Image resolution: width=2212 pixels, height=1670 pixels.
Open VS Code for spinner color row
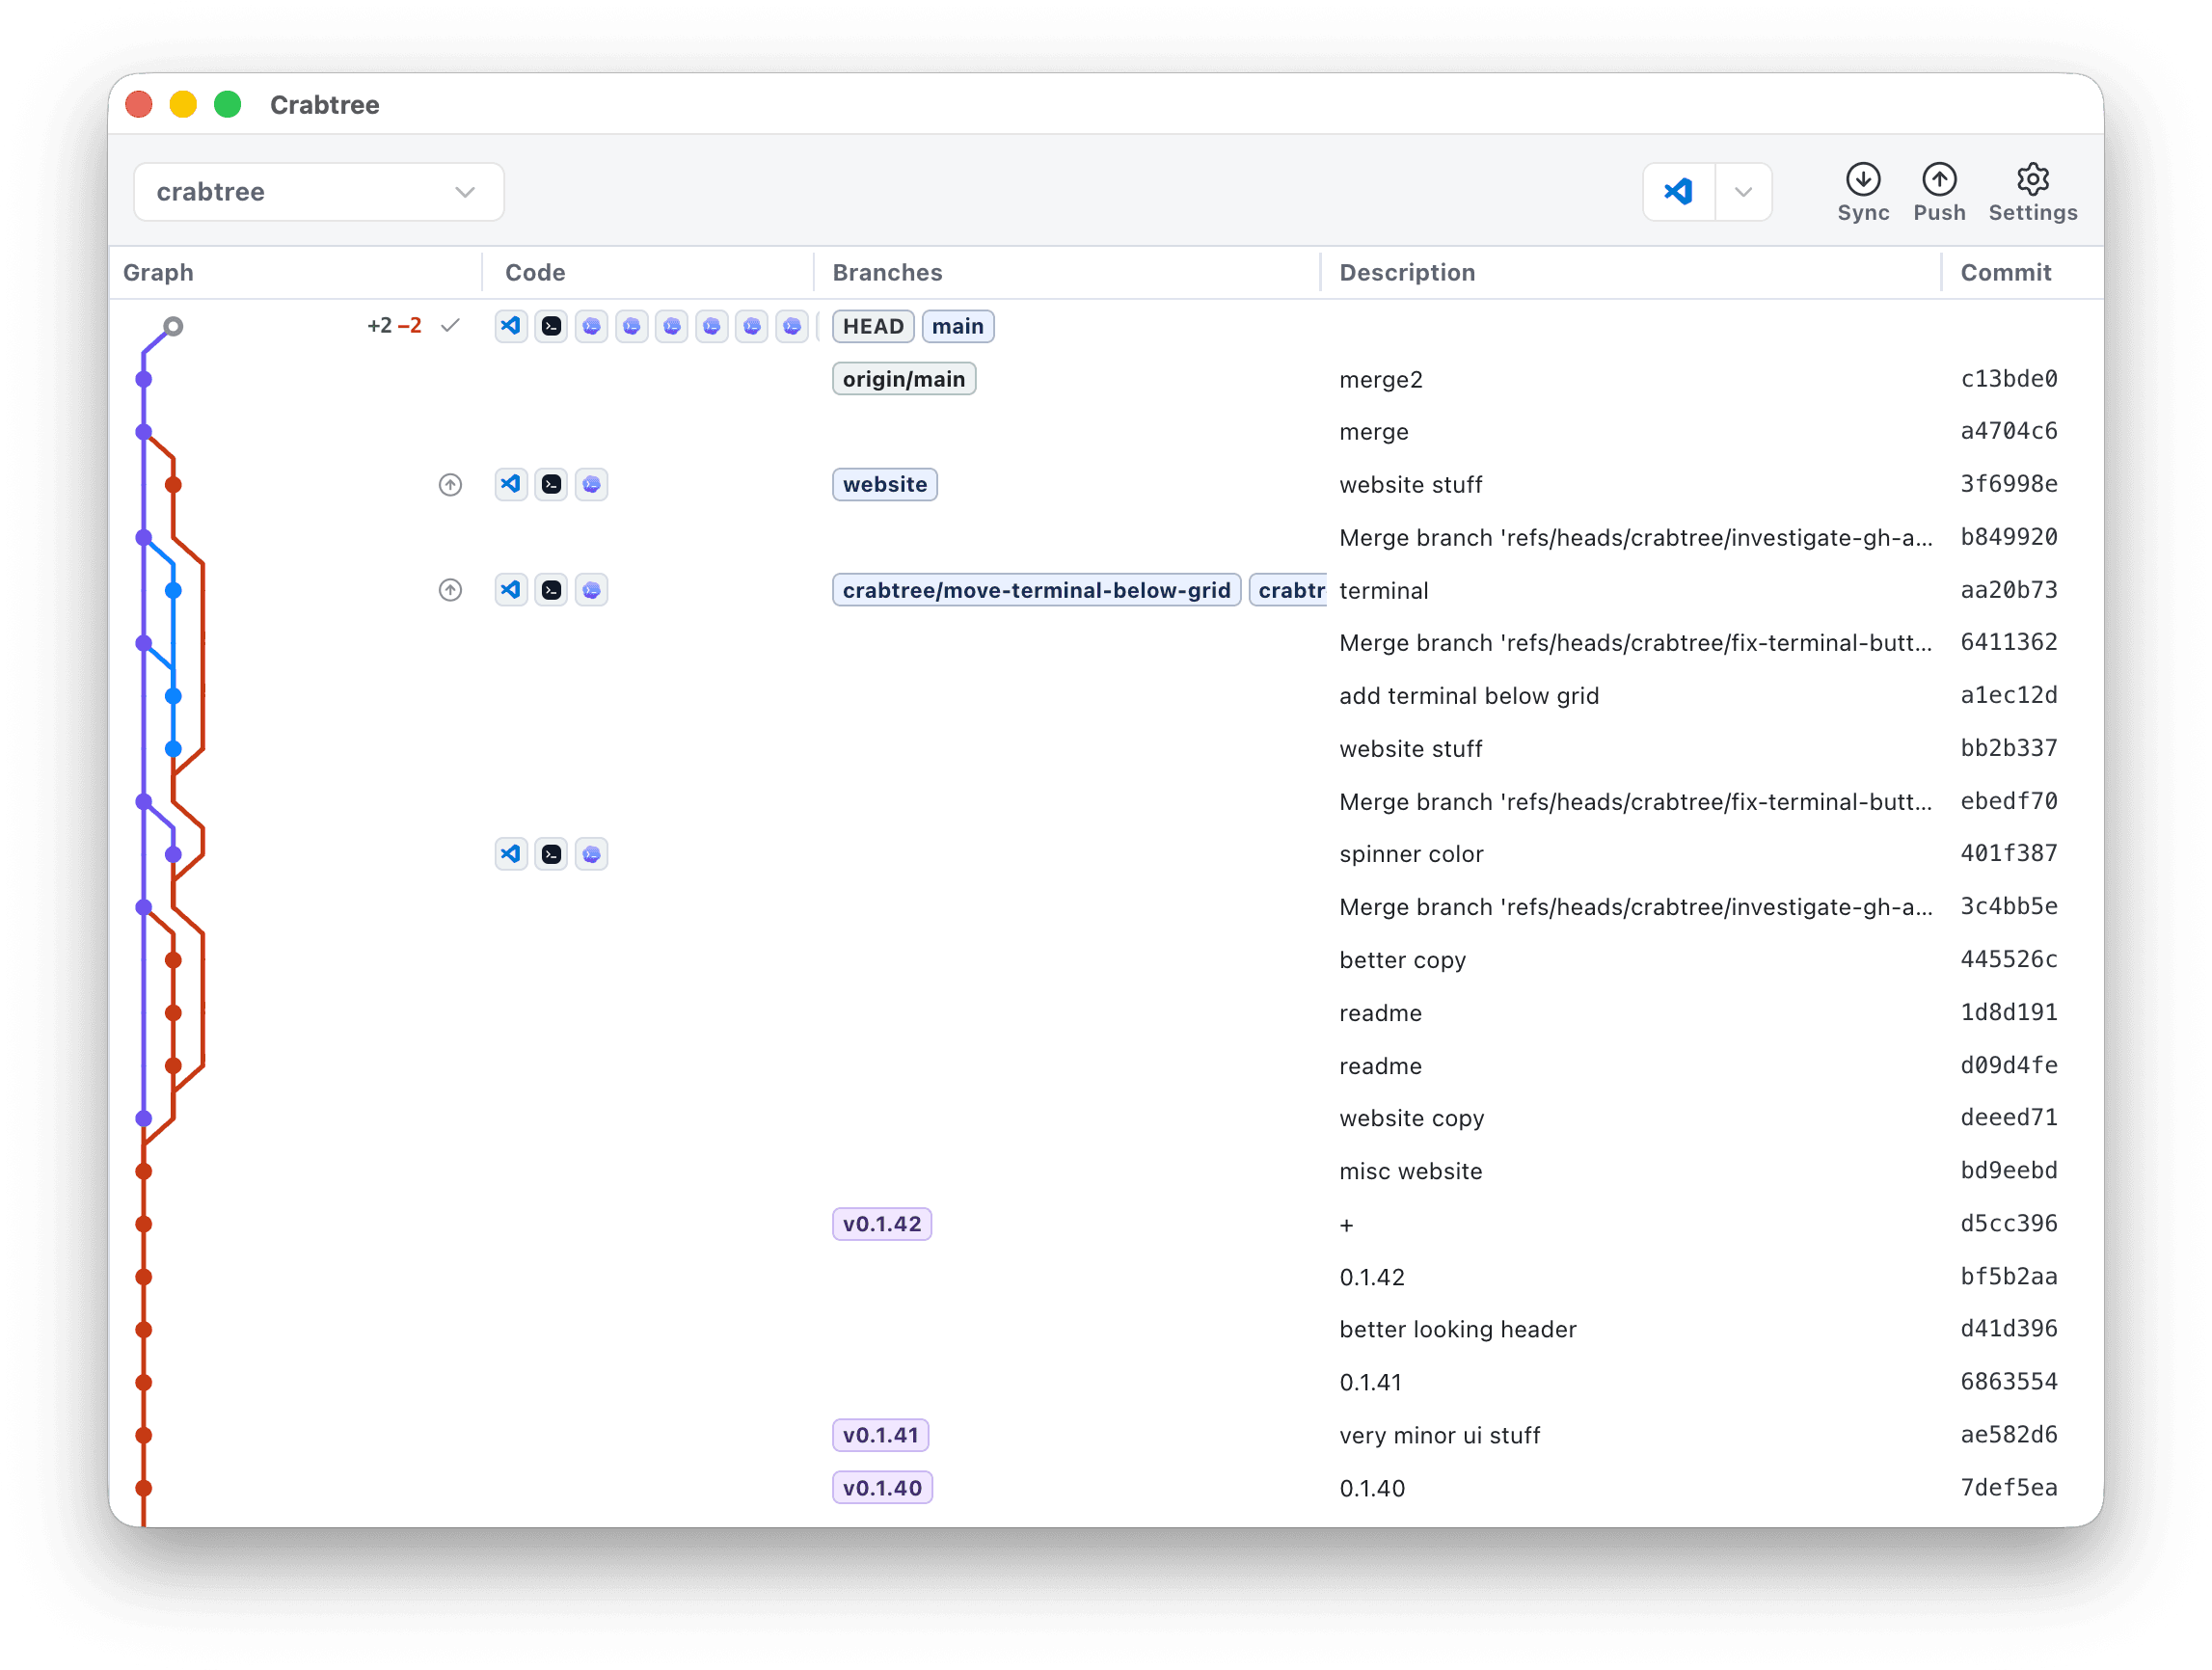coord(511,854)
